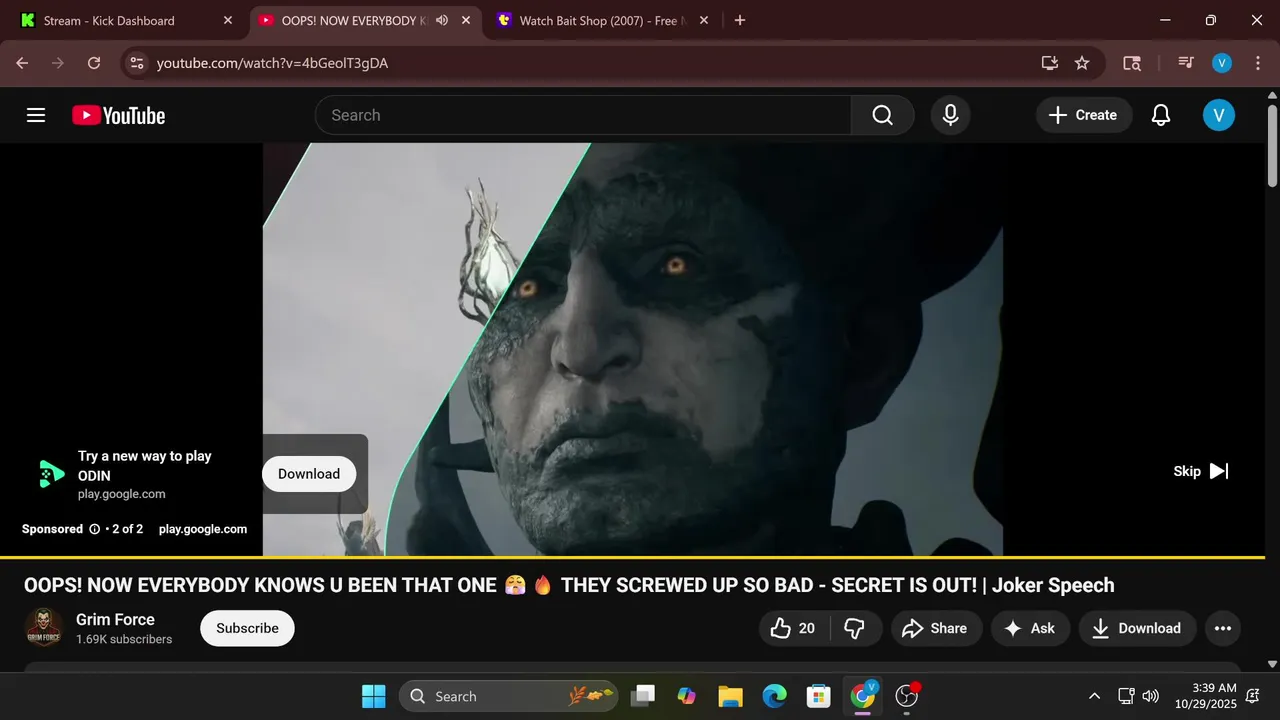Close the Watch Bait Shop tab
This screenshot has width=1280, height=720.
pyautogui.click(x=704, y=20)
